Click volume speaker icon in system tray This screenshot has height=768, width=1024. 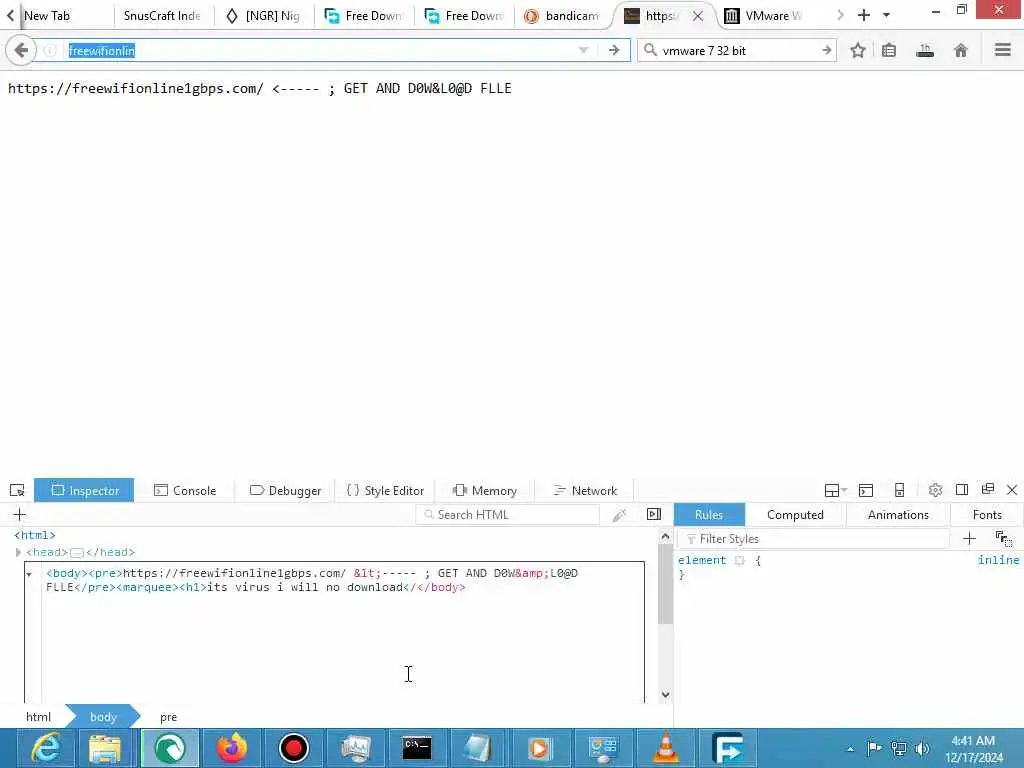(922, 749)
